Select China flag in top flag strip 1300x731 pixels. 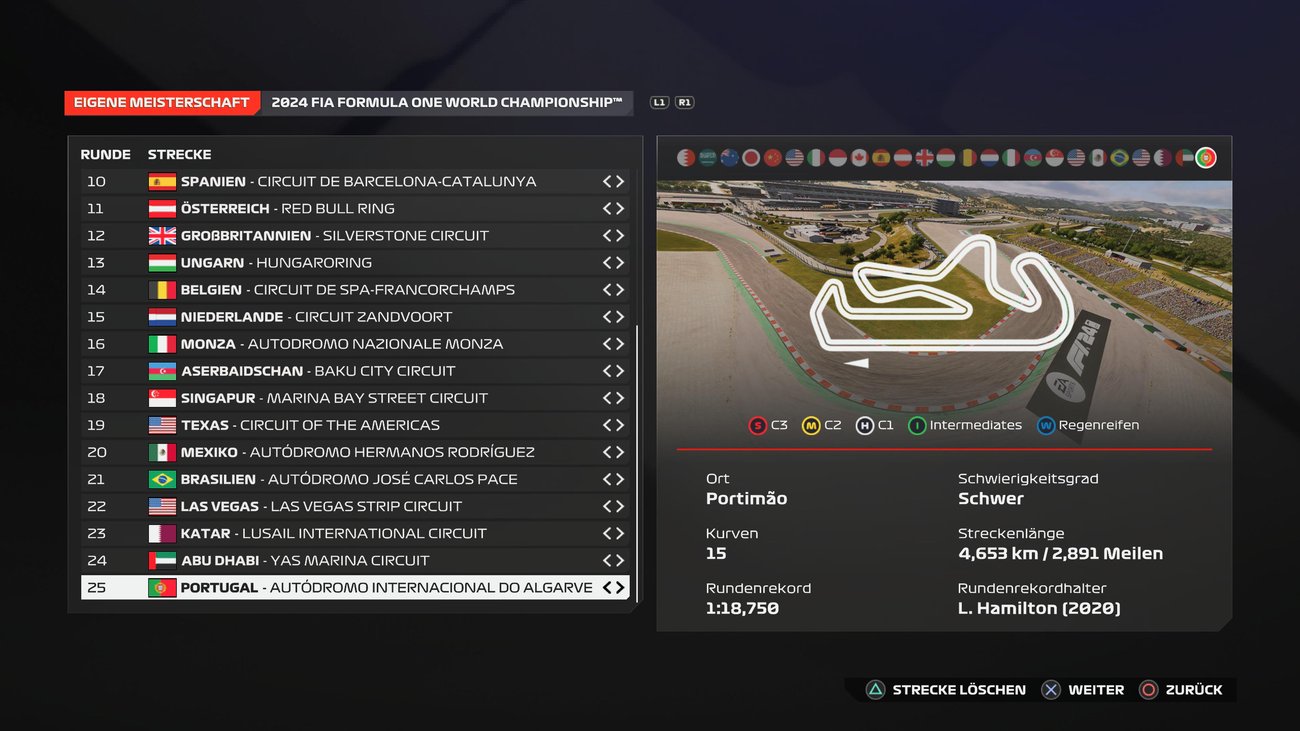point(772,158)
